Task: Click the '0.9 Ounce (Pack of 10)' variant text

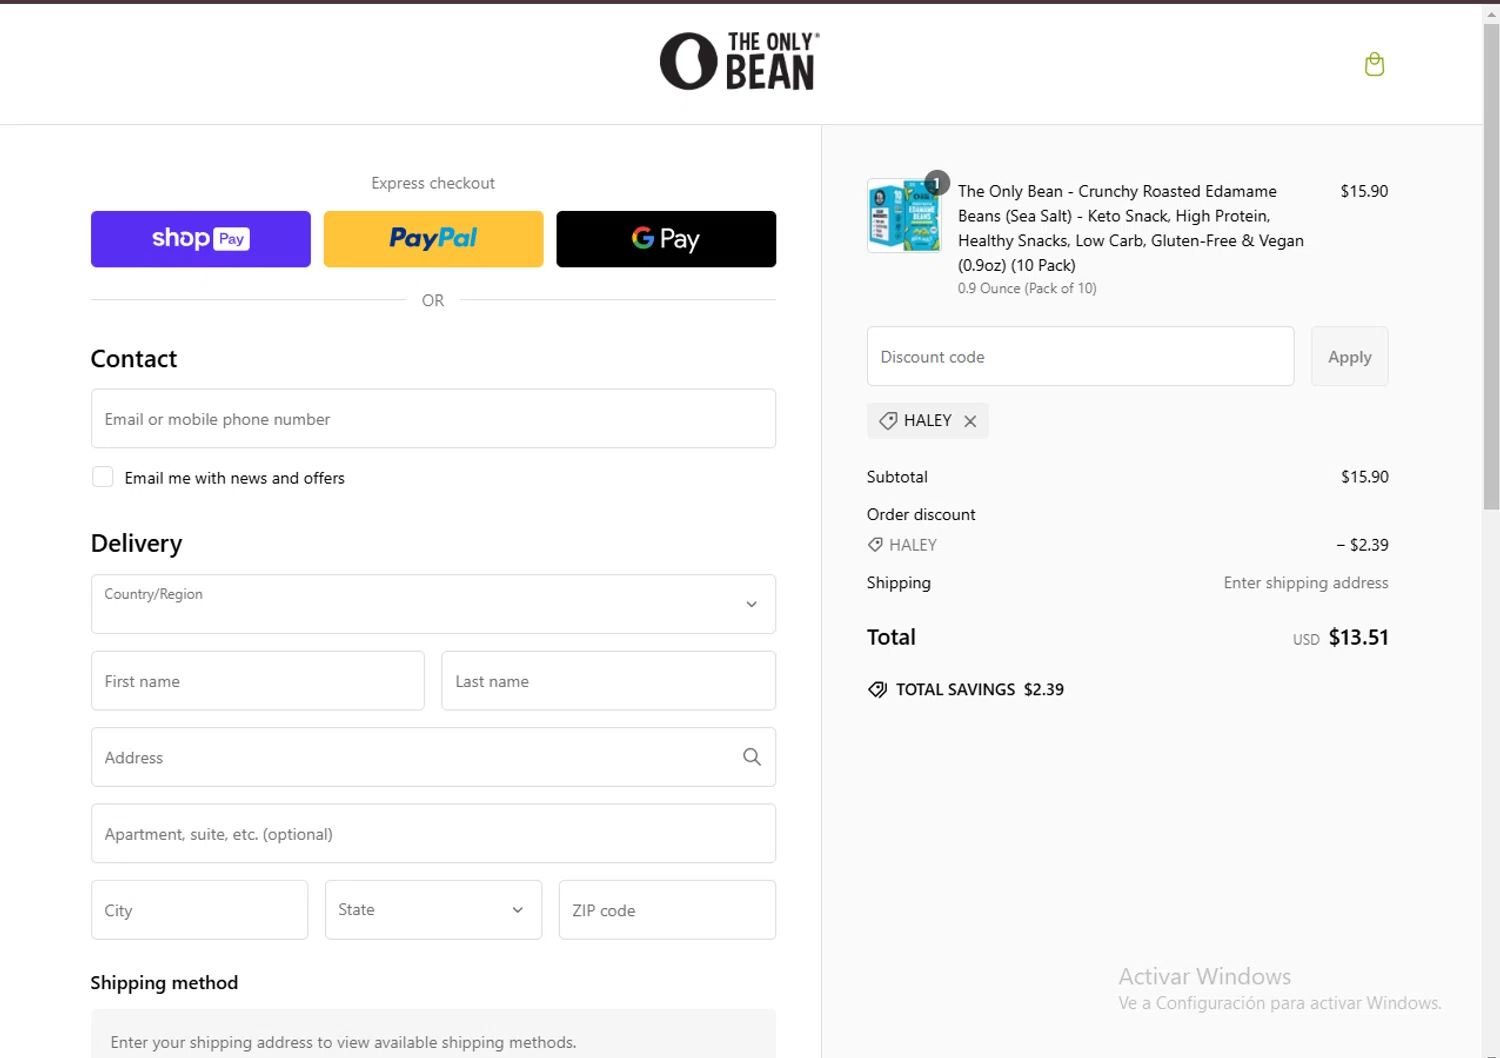Action: (x=1027, y=288)
